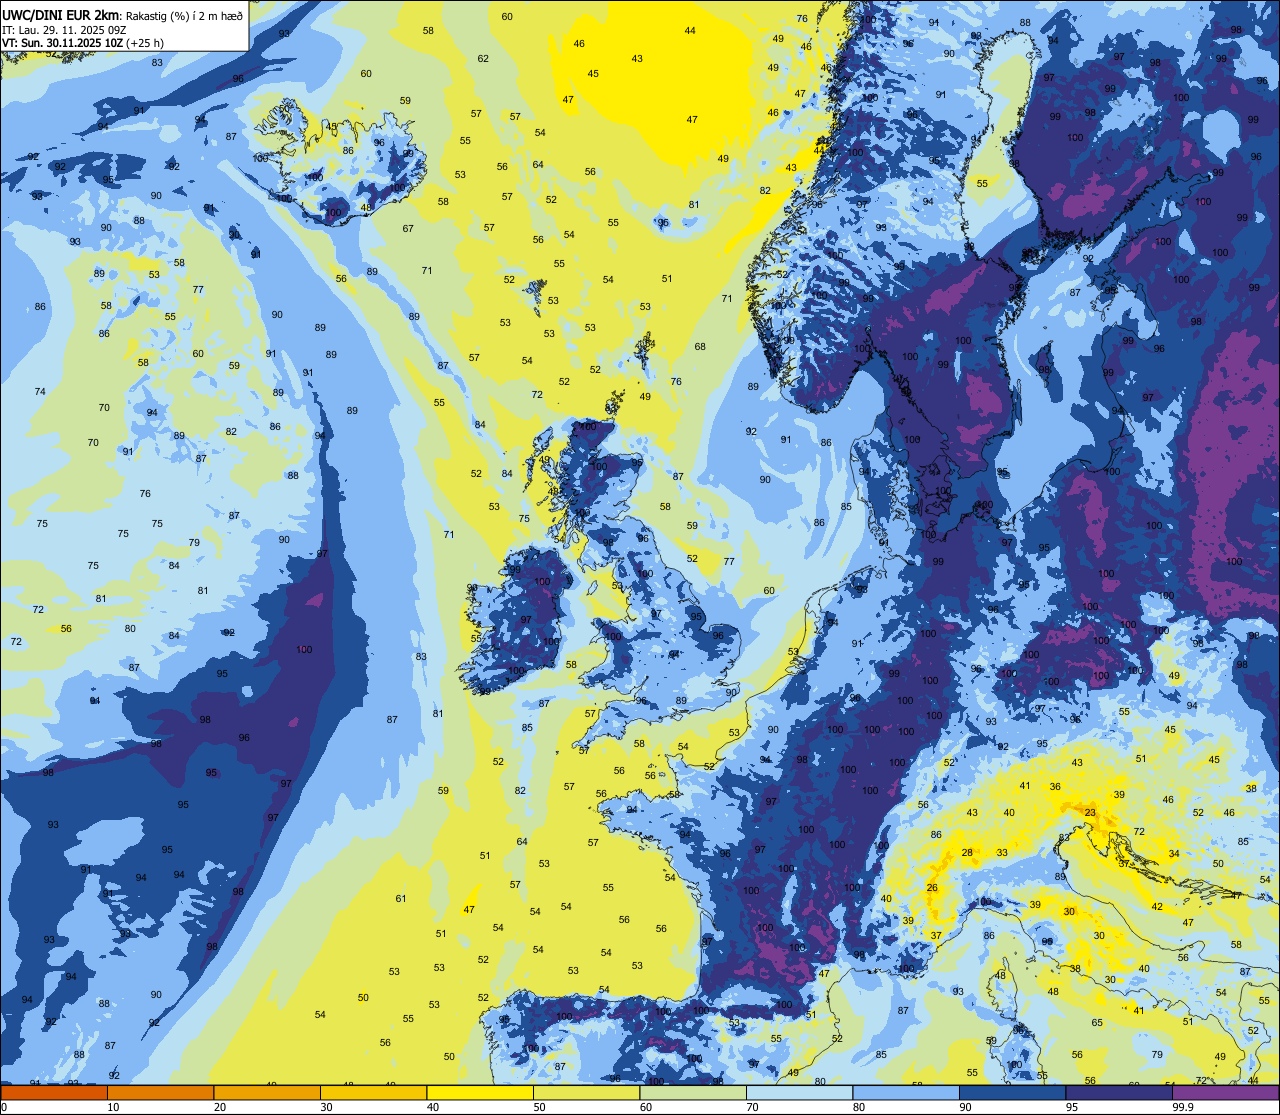
Task: Click the map title 'UWC/DINI EUR 2km'
Action: (x=61, y=16)
